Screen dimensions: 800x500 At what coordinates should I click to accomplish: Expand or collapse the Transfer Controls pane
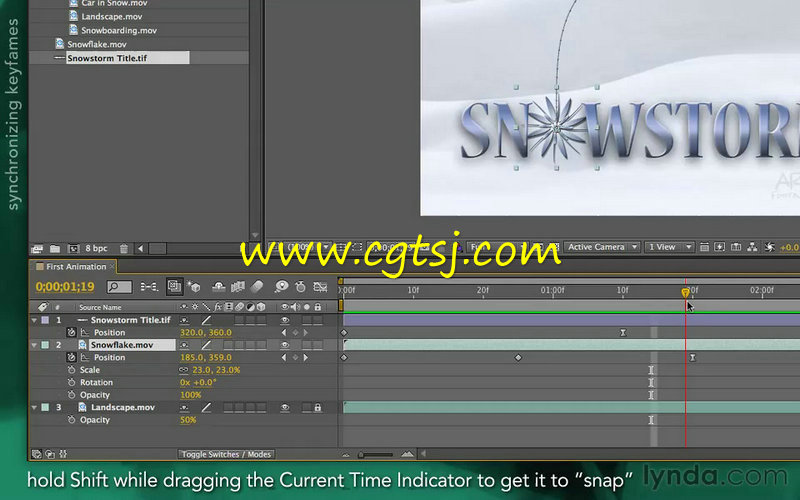50,454
